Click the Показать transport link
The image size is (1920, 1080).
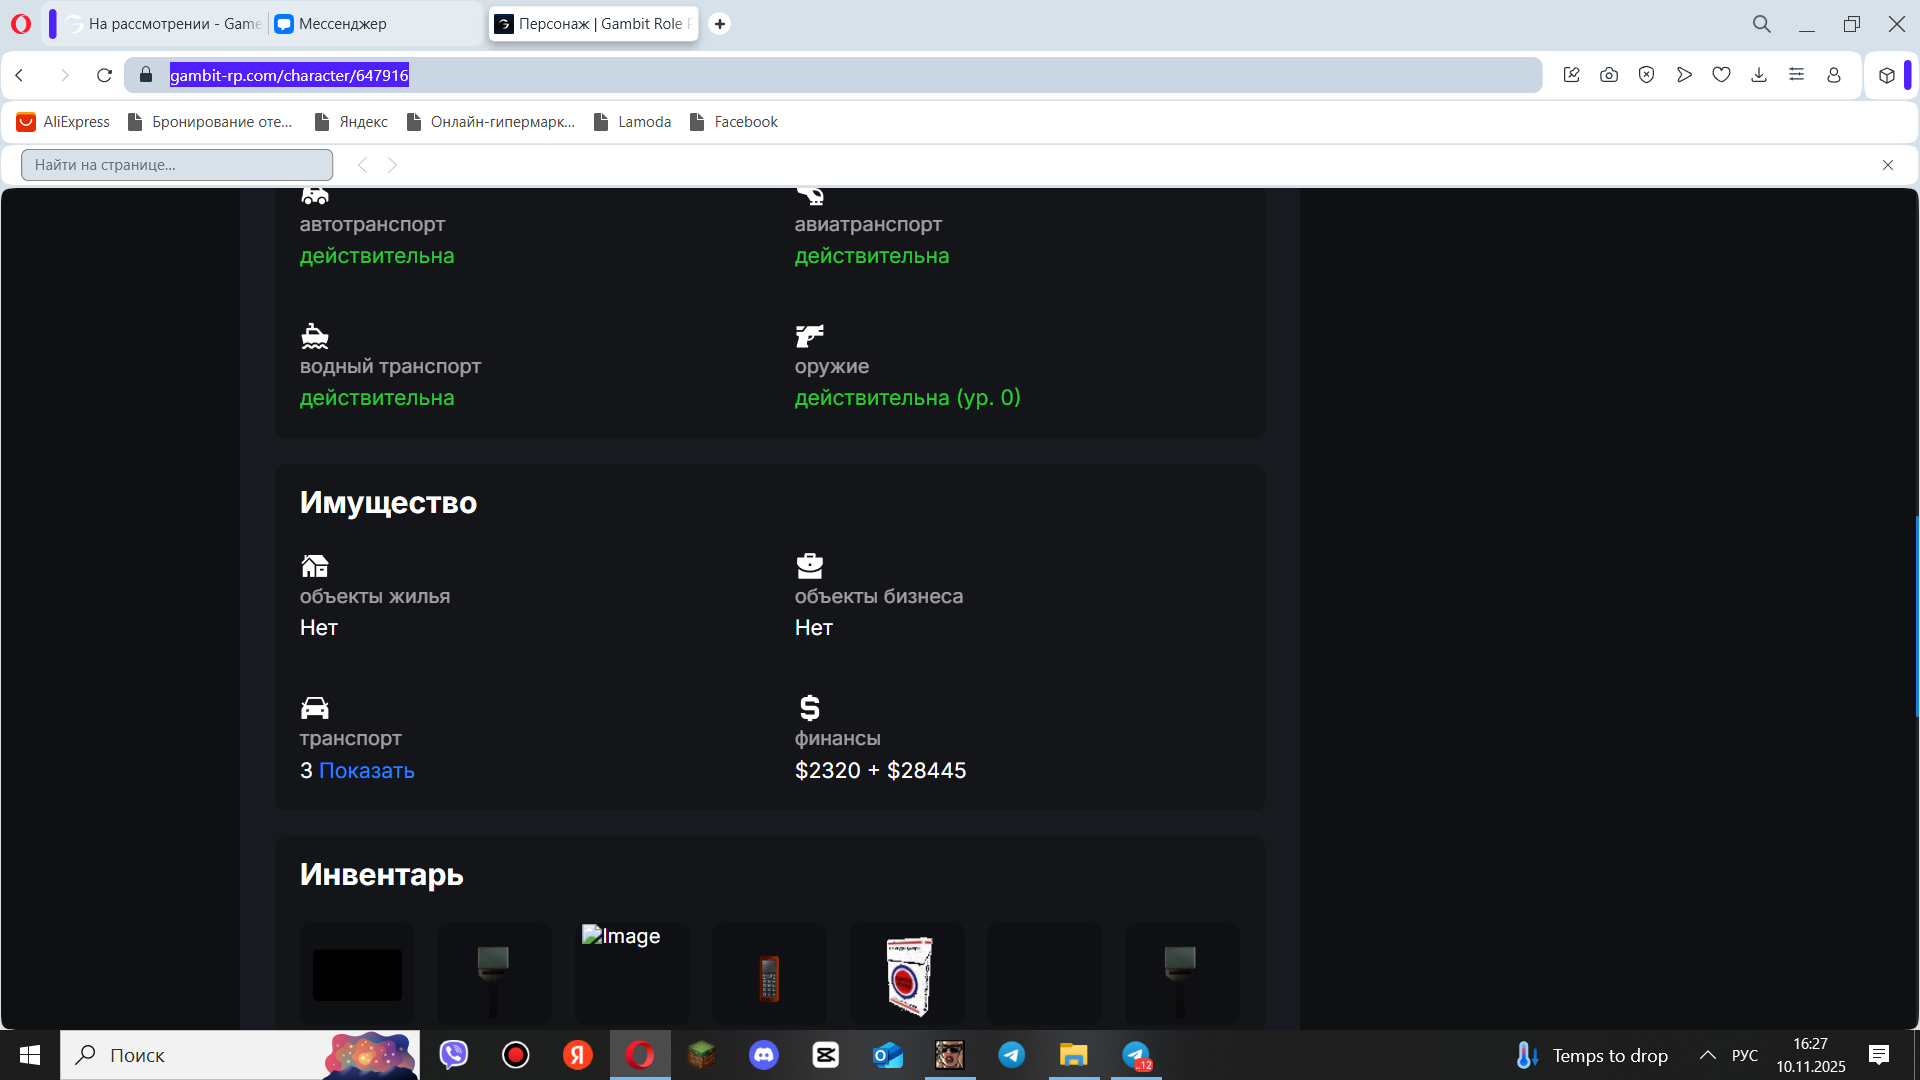366,770
